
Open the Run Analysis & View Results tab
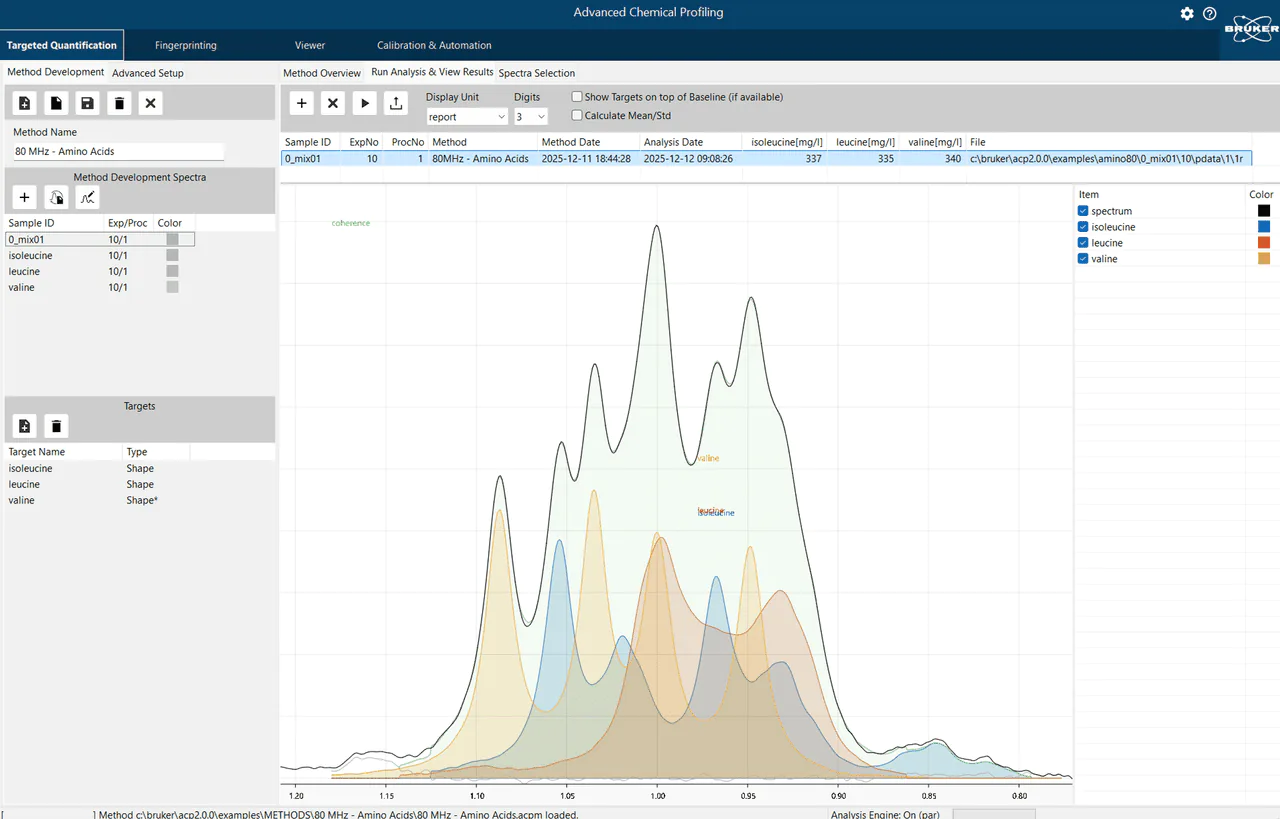(432, 72)
